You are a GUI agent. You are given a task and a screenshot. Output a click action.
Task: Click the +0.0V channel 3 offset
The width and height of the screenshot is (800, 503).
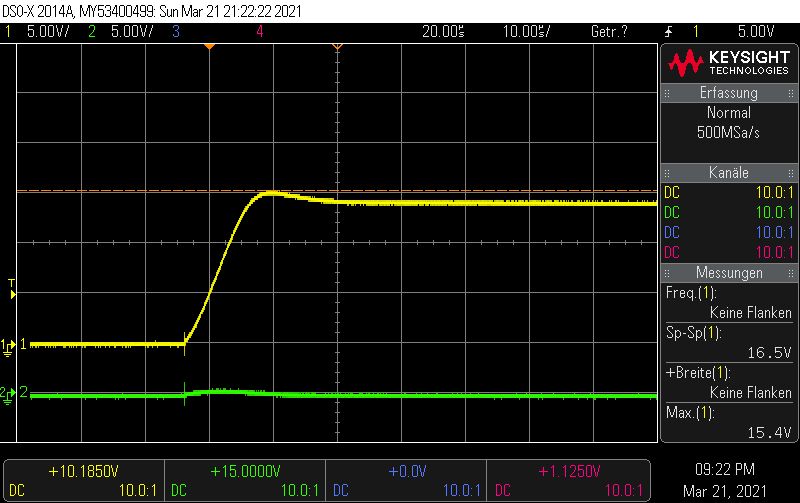407,471
